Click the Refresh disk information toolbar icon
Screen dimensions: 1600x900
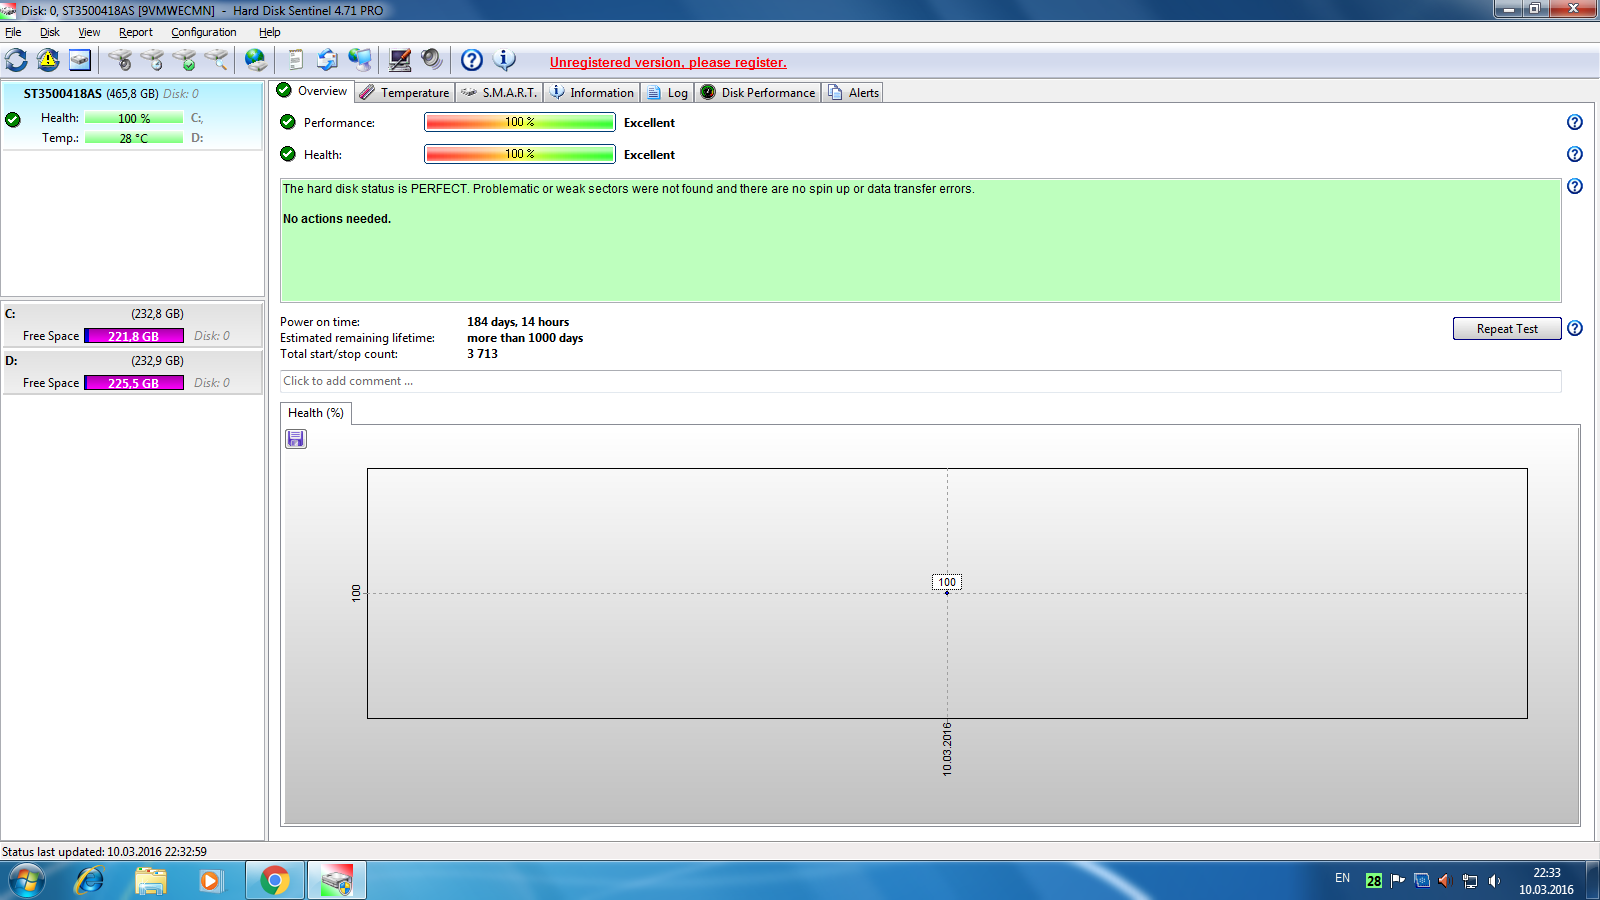coord(16,60)
